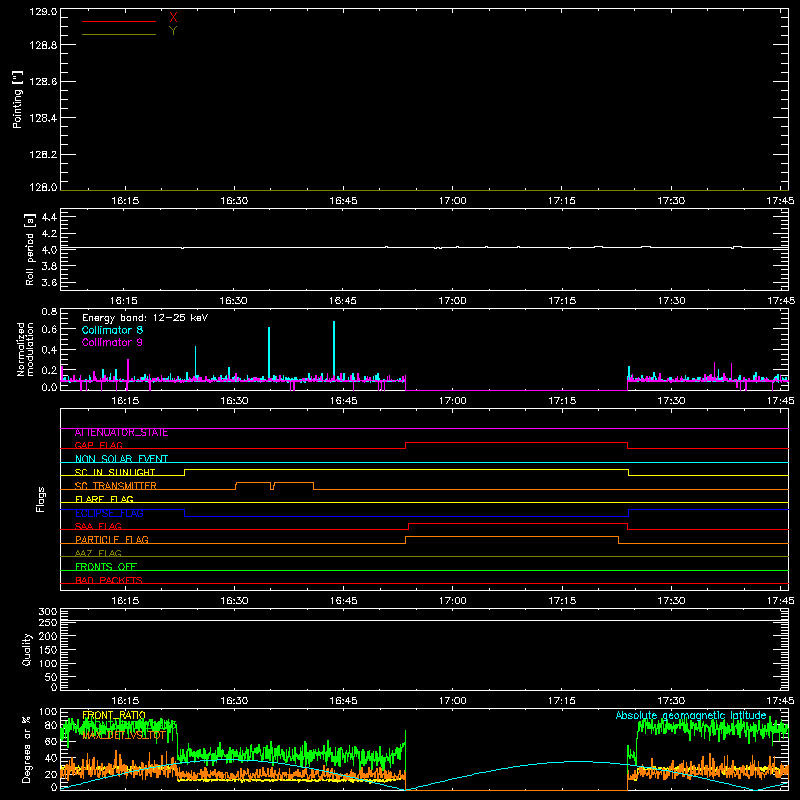The image size is (800, 800).
Task: Click the 4.4 tick on Roll period axis
Action: tap(49, 217)
